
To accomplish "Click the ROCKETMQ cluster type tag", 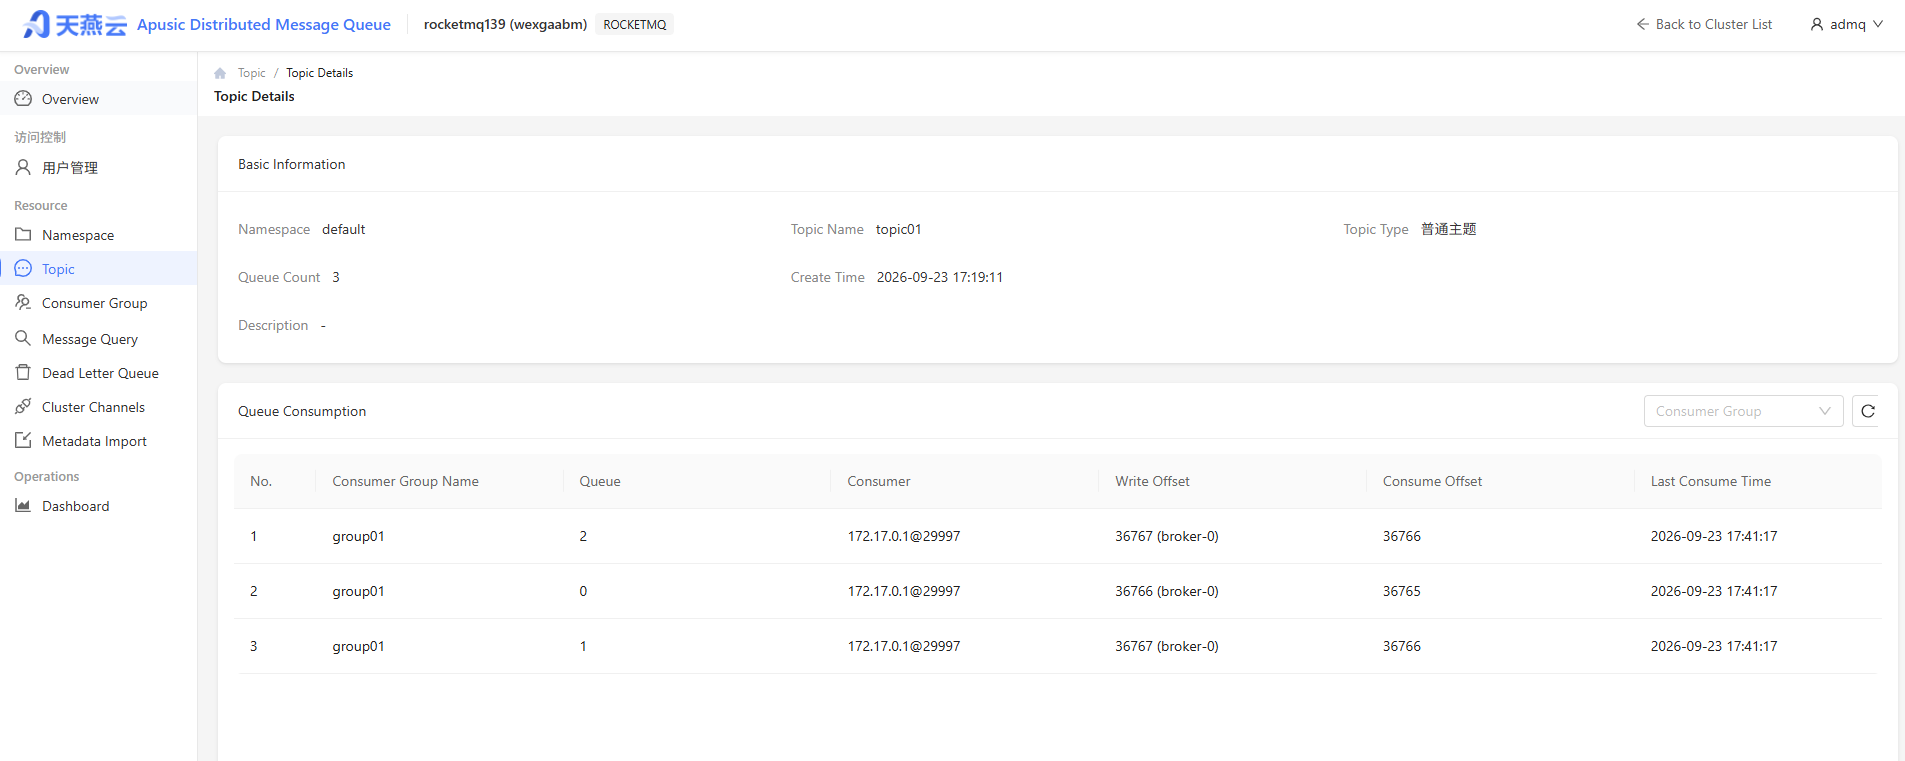I will [x=635, y=24].
